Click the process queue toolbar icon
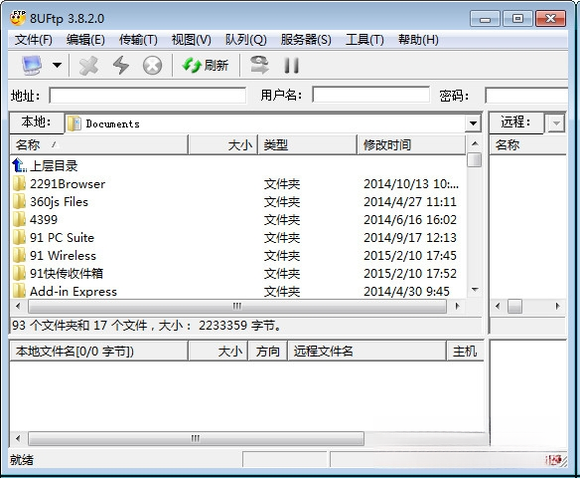 click(259, 65)
